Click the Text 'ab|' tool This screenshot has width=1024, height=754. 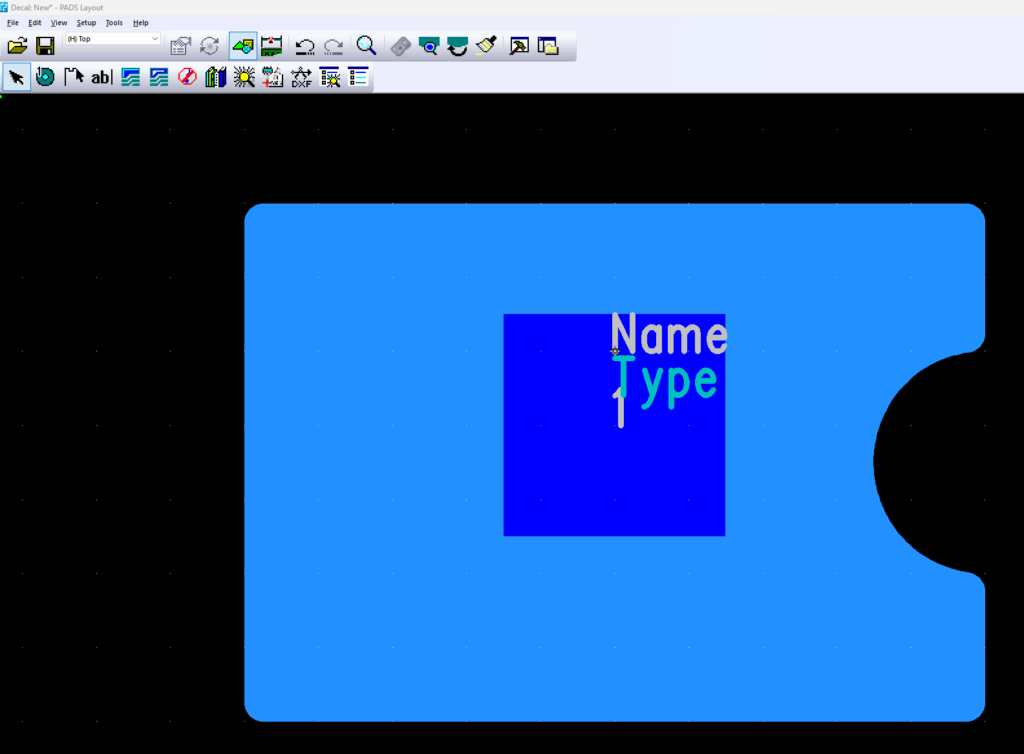pyautogui.click(x=101, y=77)
